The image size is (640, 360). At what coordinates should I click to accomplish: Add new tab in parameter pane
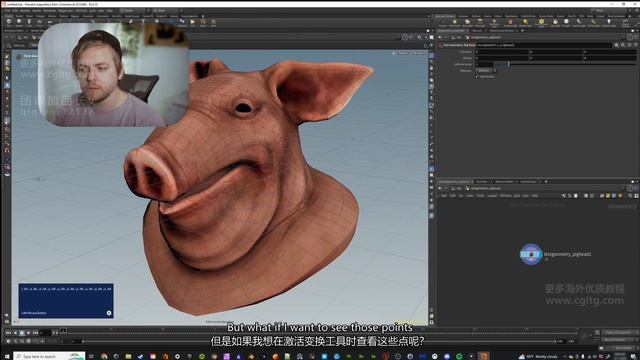(522, 31)
